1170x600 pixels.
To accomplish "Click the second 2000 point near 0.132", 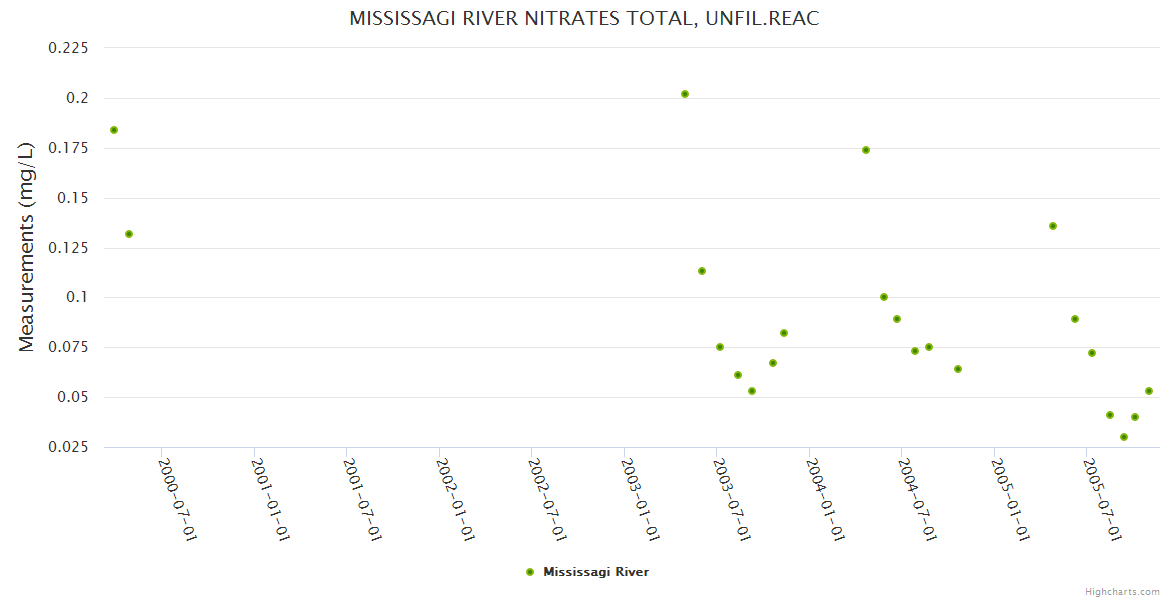I will tap(129, 234).
